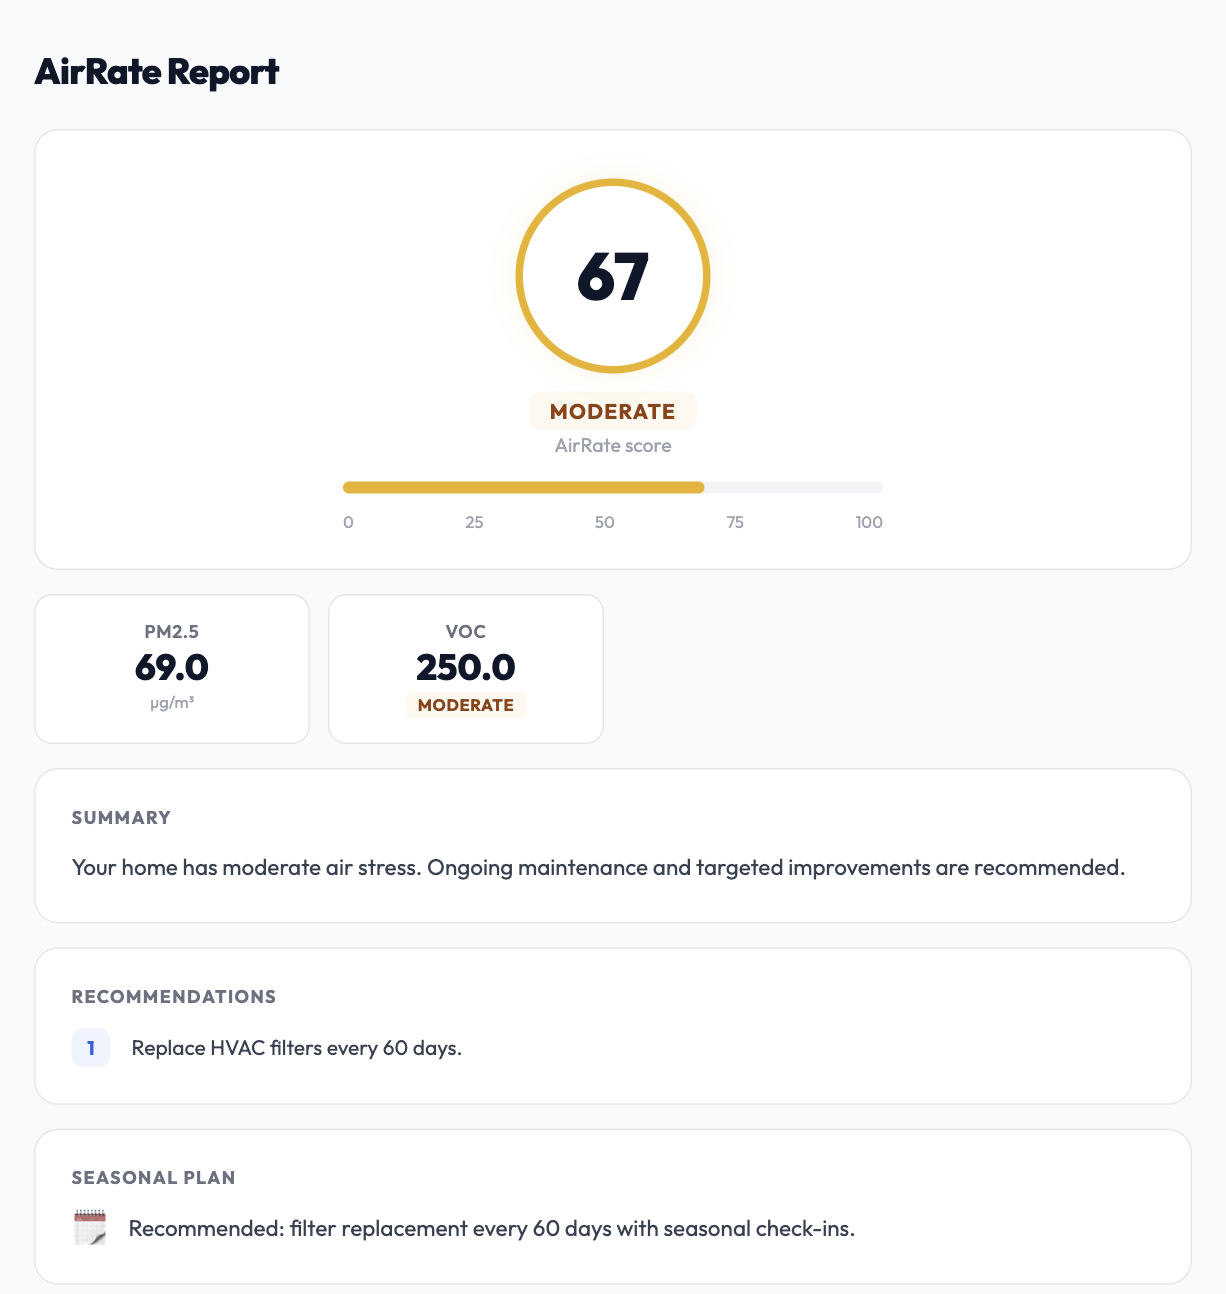Click the seasonal check-ins recommendation text
Image resolution: width=1226 pixels, height=1294 pixels.
click(x=490, y=1228)
